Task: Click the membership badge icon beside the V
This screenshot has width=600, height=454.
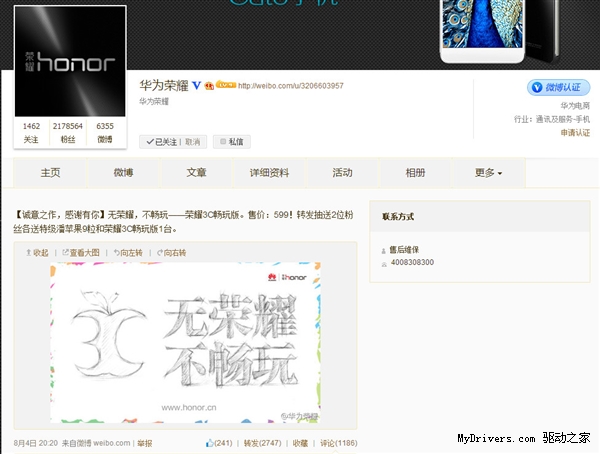Action: point(209,86)
